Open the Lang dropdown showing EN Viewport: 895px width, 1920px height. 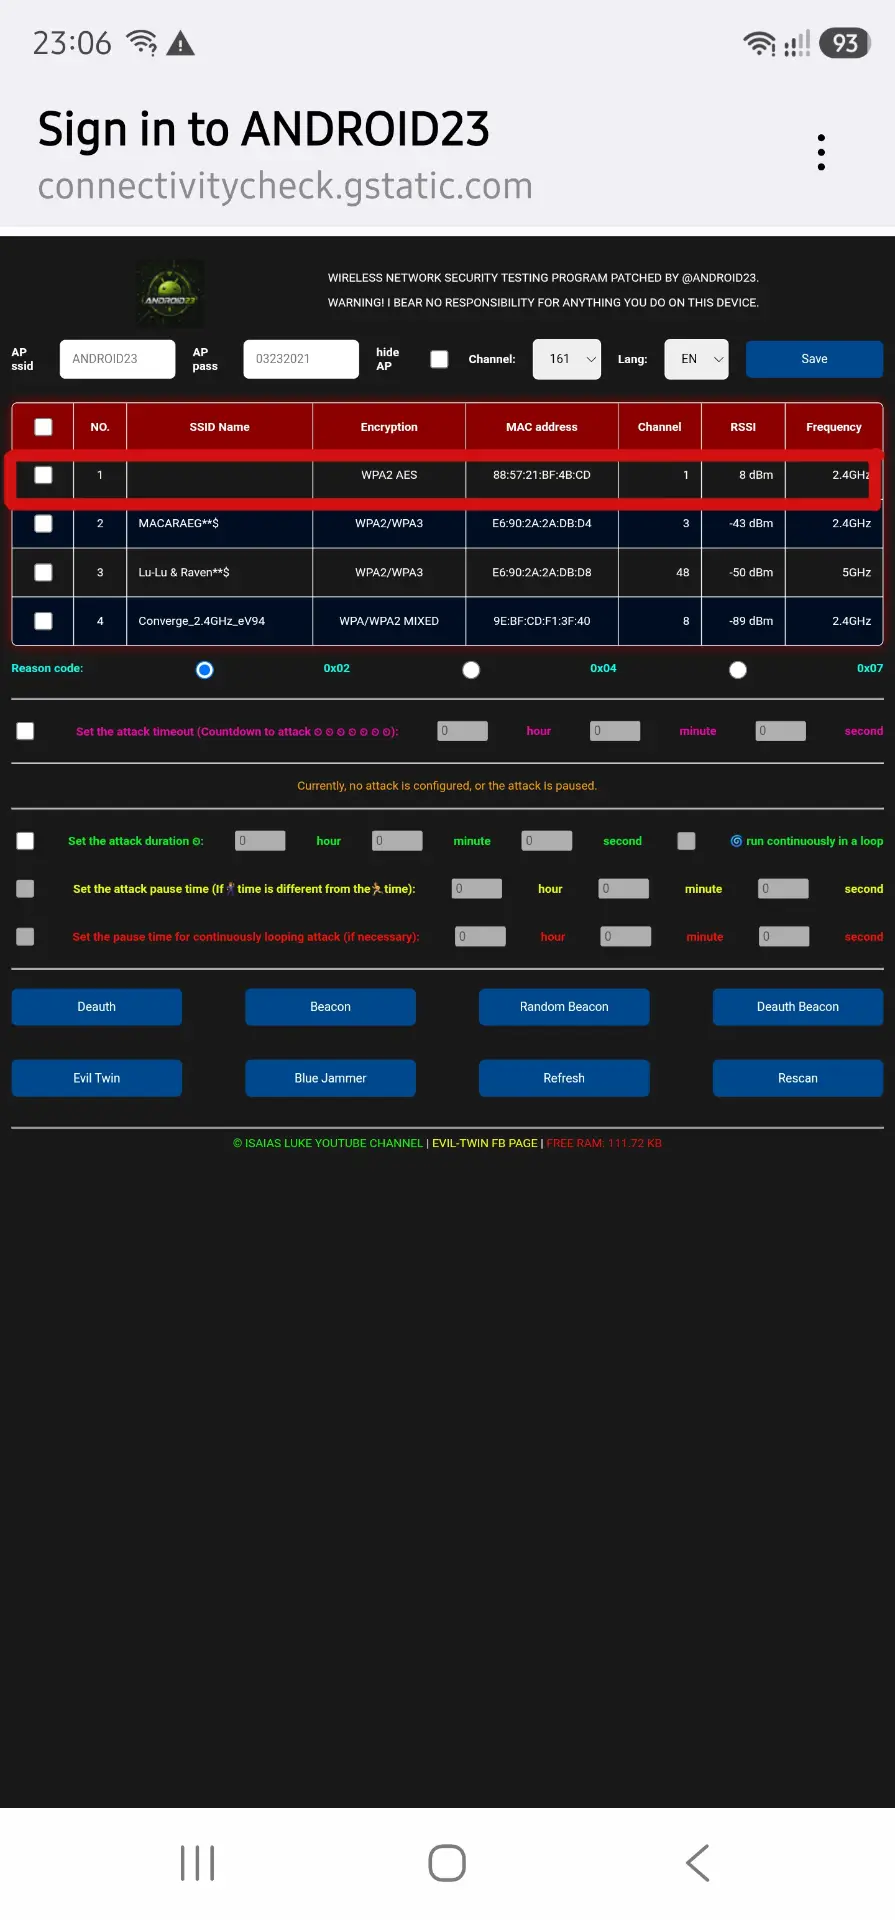coord(697,359)
